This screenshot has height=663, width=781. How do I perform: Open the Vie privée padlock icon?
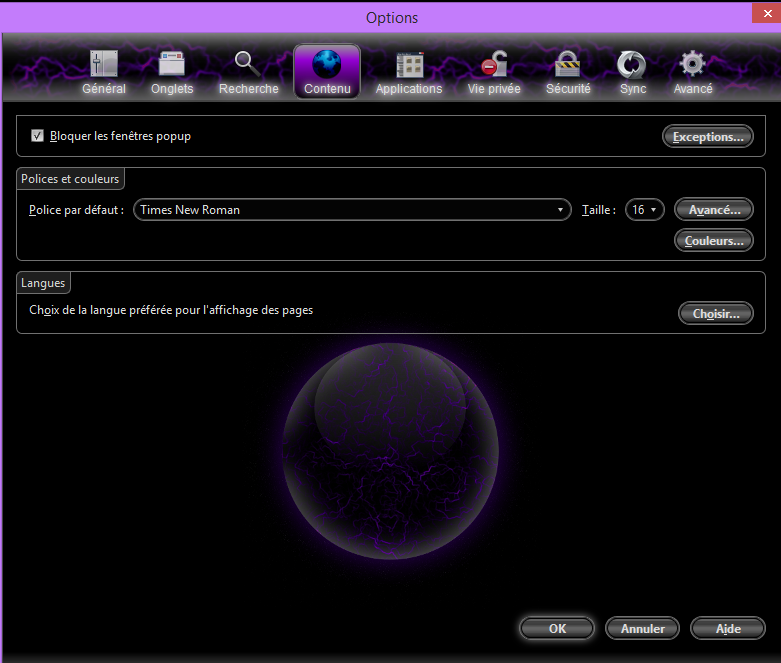[494, 65]
